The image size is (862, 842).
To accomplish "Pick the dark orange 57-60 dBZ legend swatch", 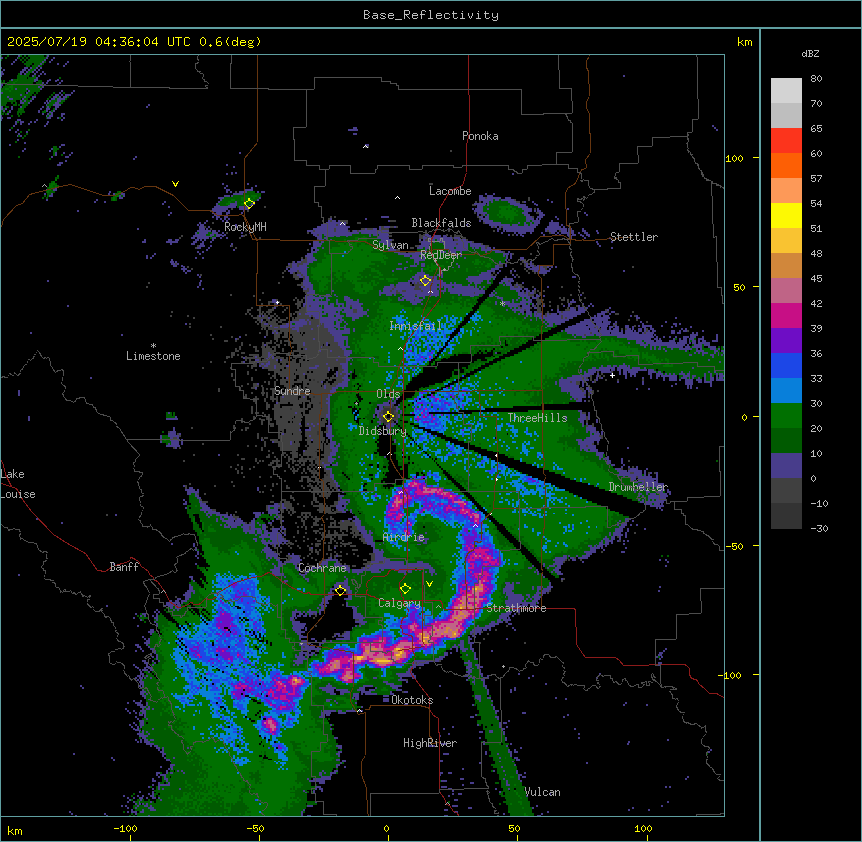I will (x=786, y=165).
